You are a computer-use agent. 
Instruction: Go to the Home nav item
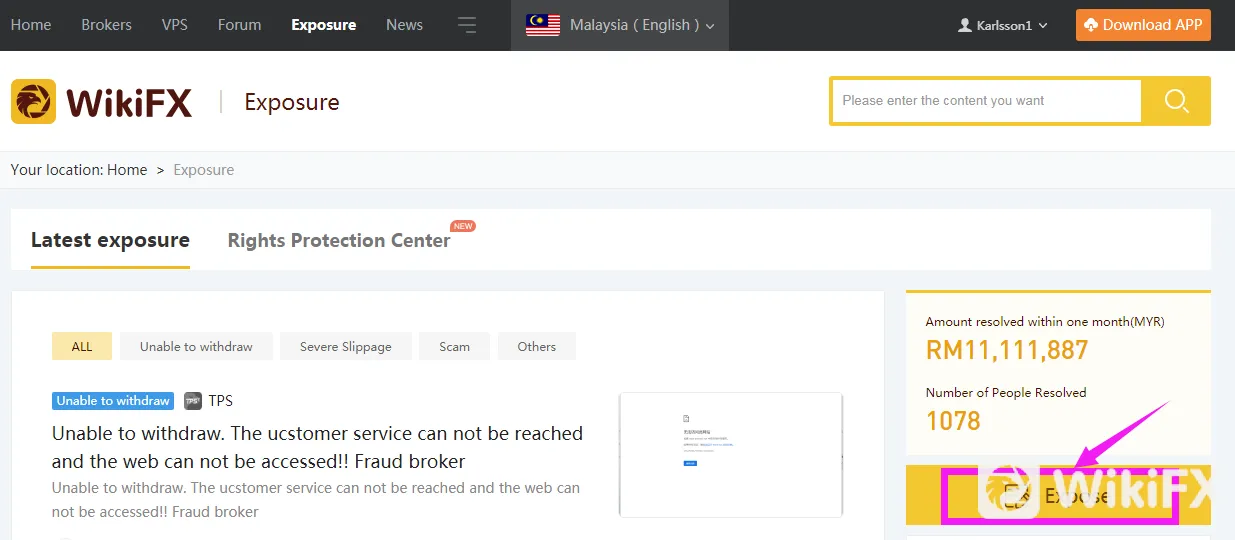coord(31,25)
